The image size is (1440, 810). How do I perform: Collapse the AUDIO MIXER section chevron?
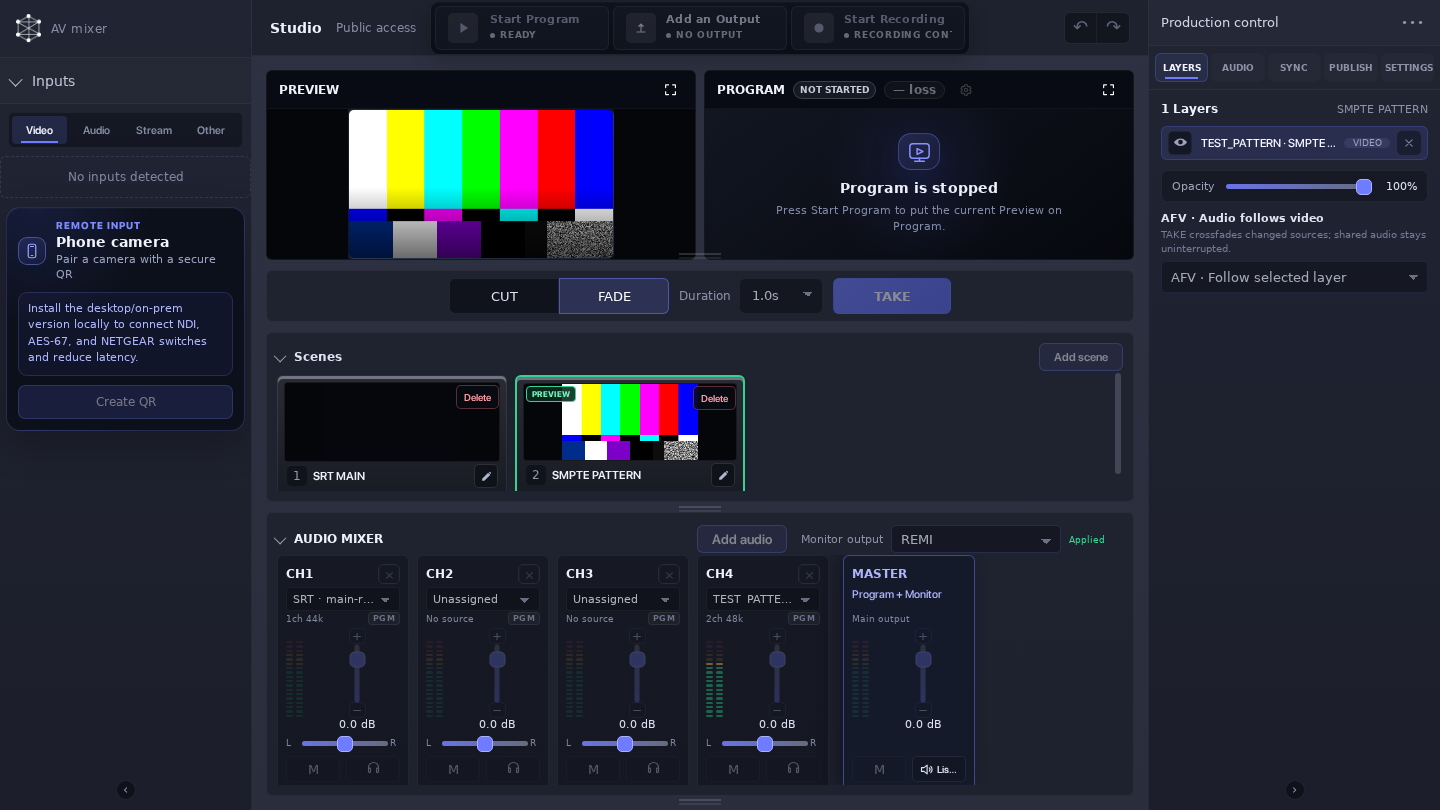(x=280, y=540)
